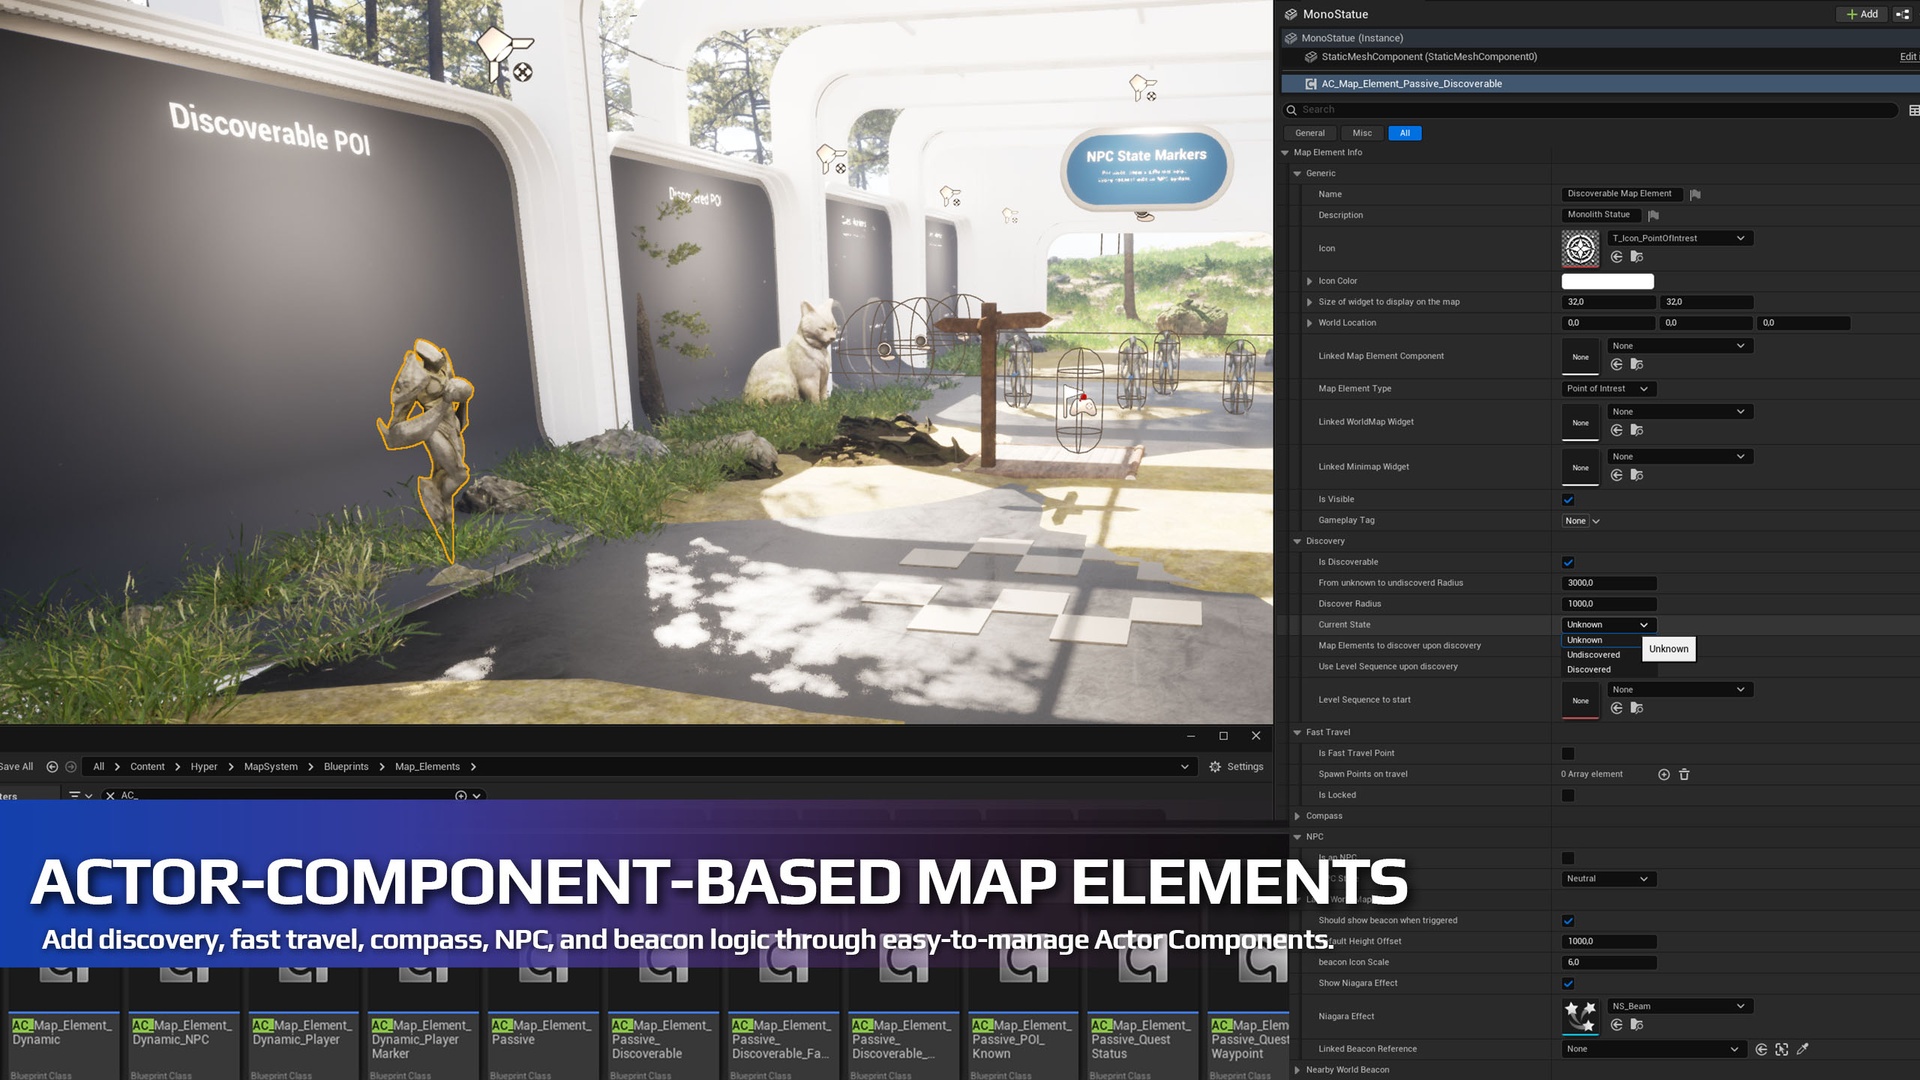The image size is (1920, 1080).
Task: Click the browse icon under the NS_Beam effect
Action: (1637, 1025)
